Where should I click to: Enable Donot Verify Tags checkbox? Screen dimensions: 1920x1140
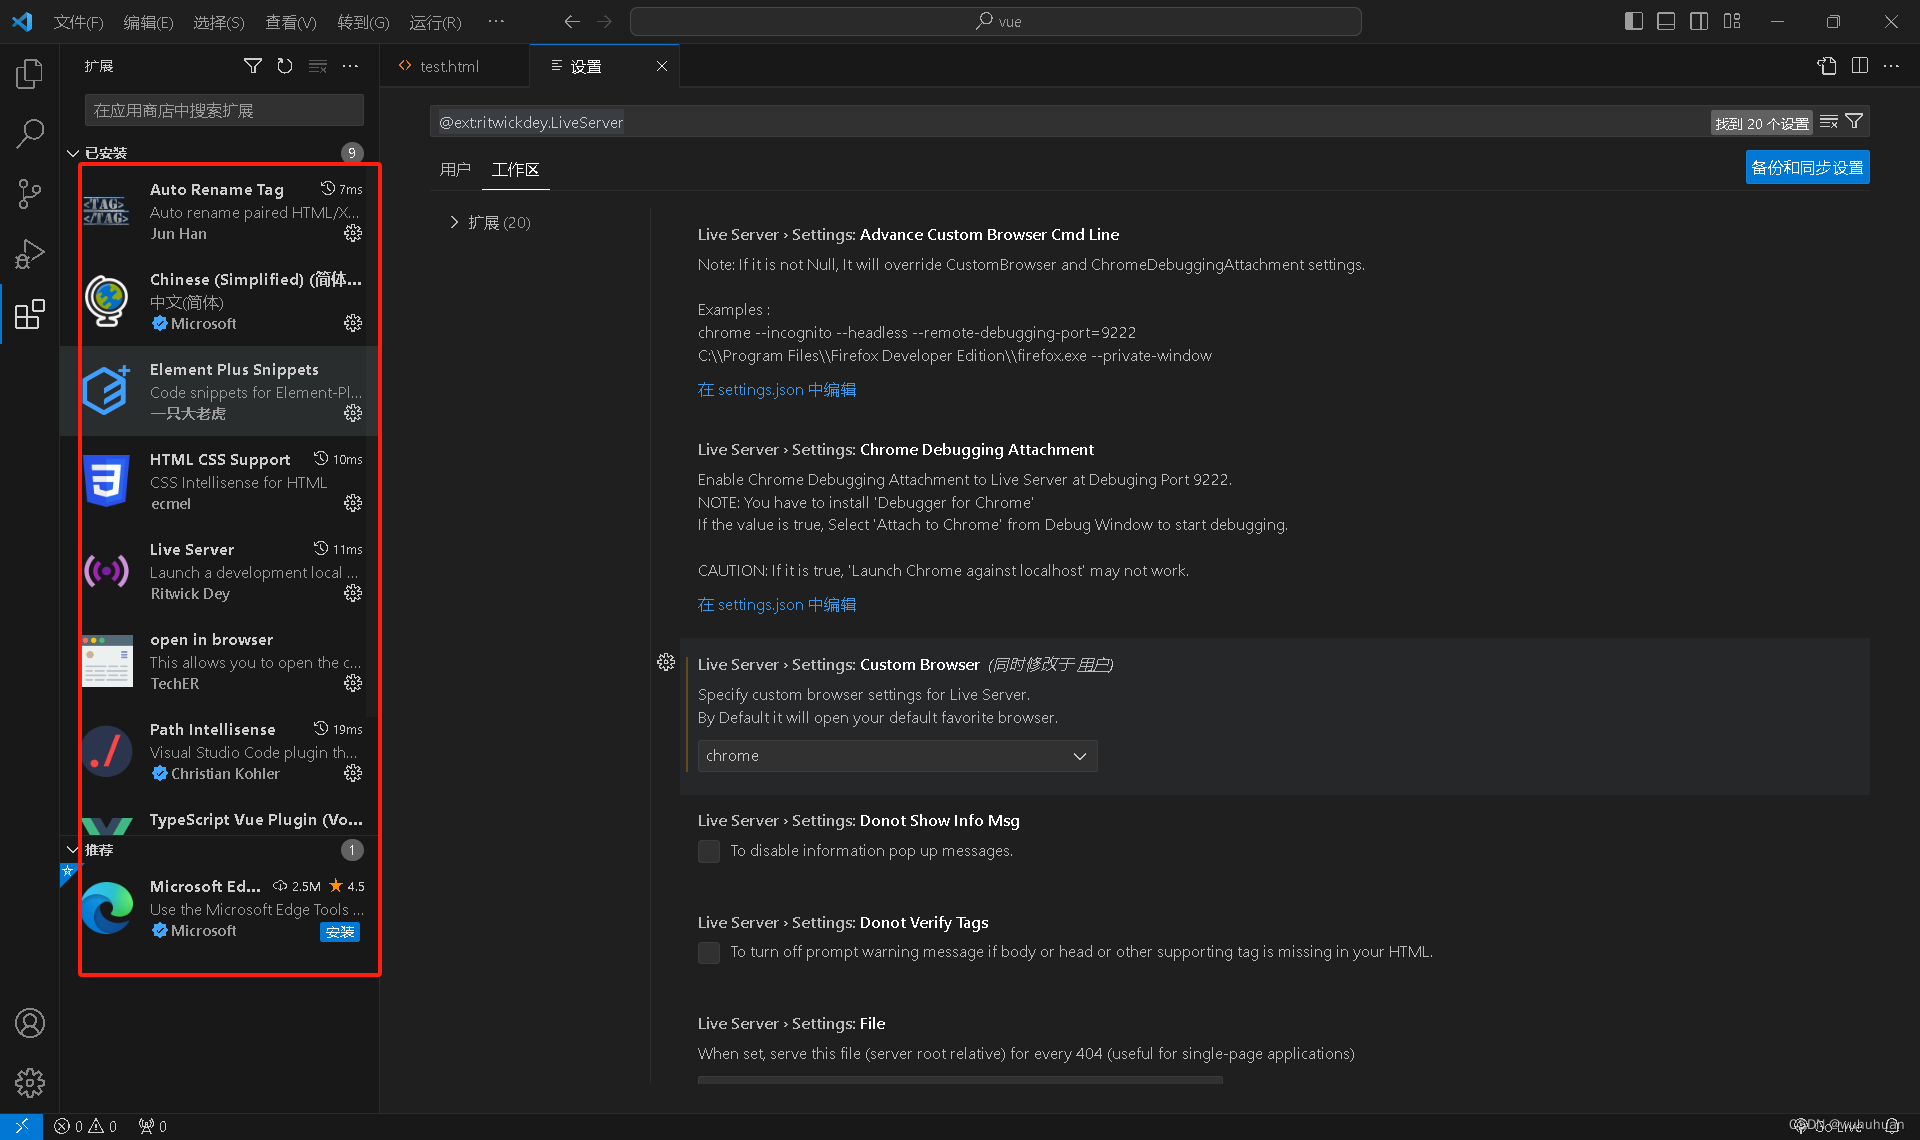(x=709, y=952)
